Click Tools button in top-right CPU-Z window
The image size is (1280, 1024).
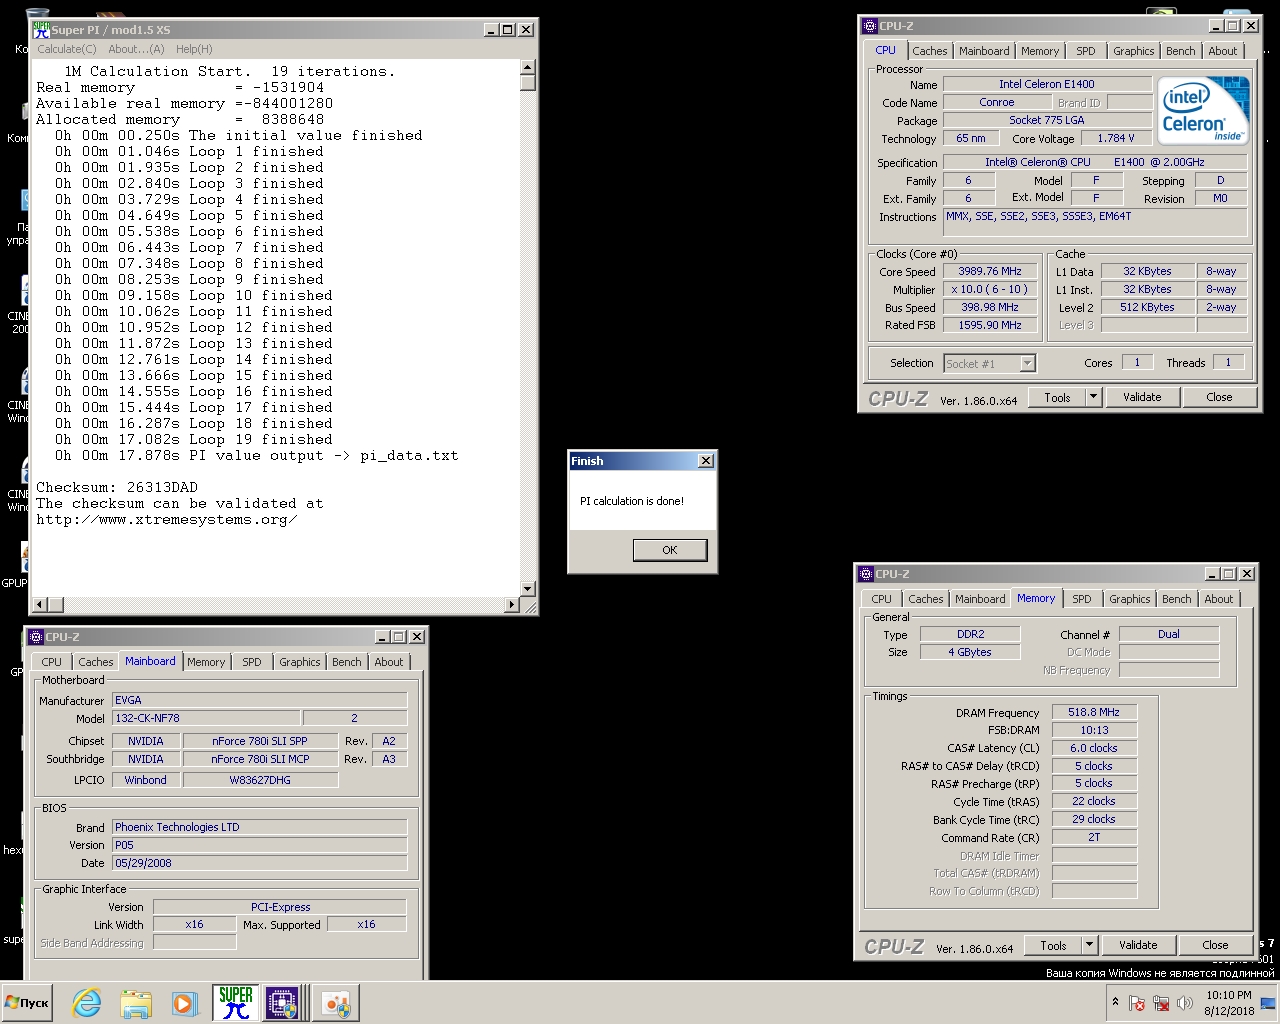point(1057,397)
